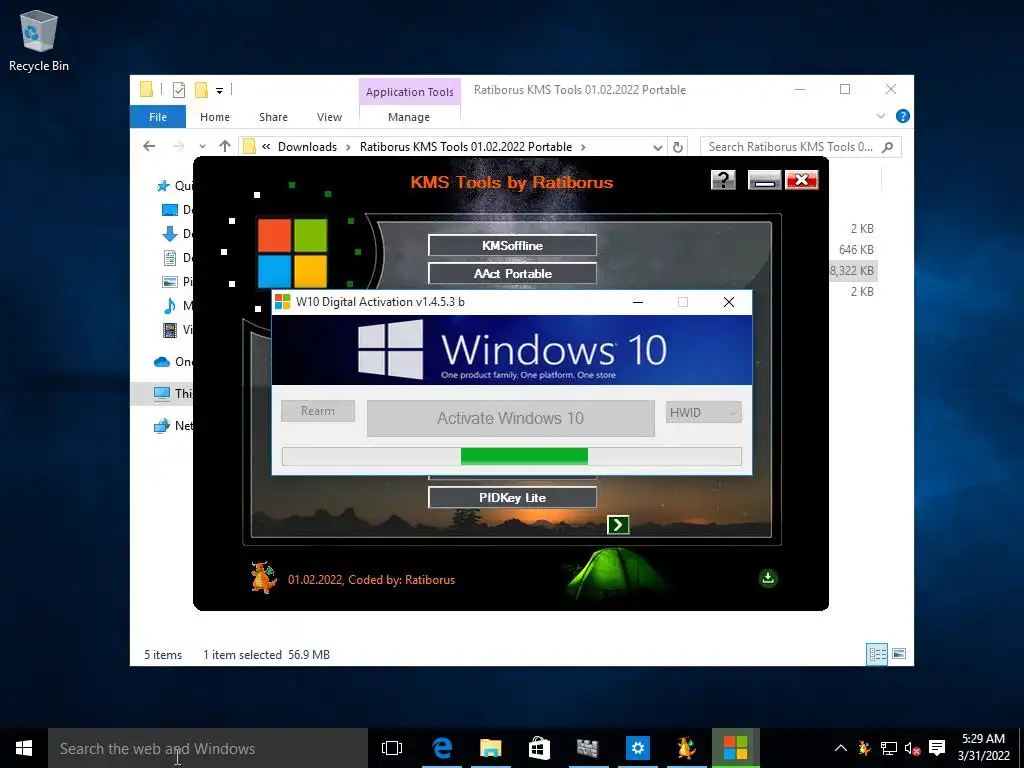Expand the Explorer address history dropdown
The width and height of the screenshot is (1024, 768).
pos(658,147)
